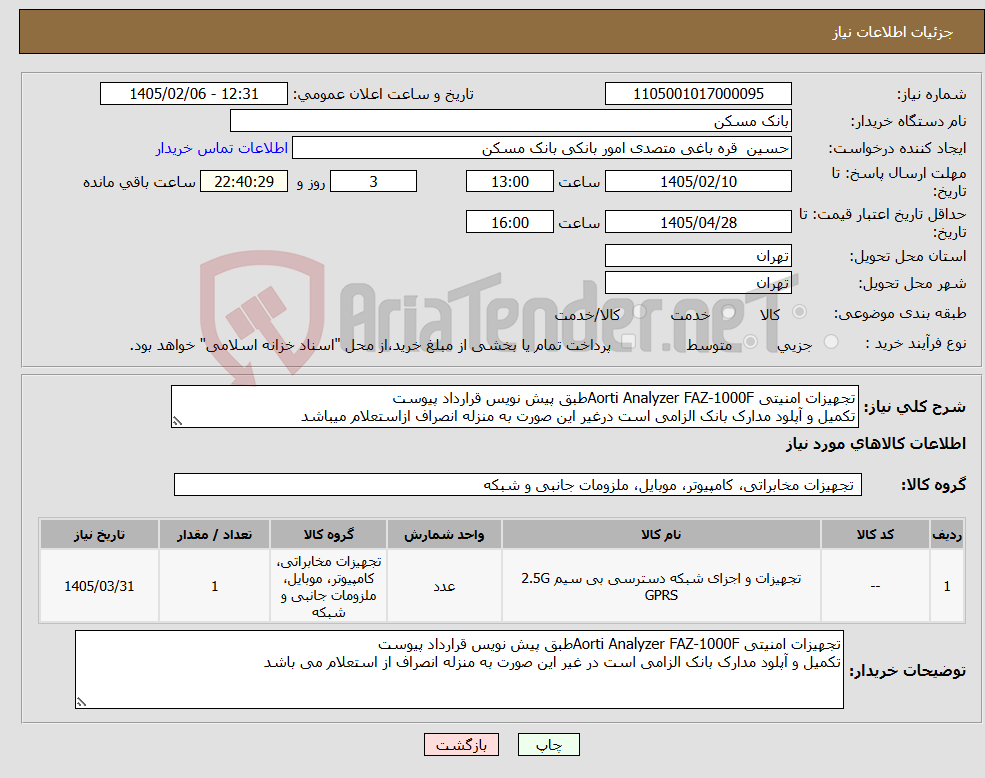Click the ردیف column header
This screenshot has height=778, width=985.
click(x=947, y=534)
